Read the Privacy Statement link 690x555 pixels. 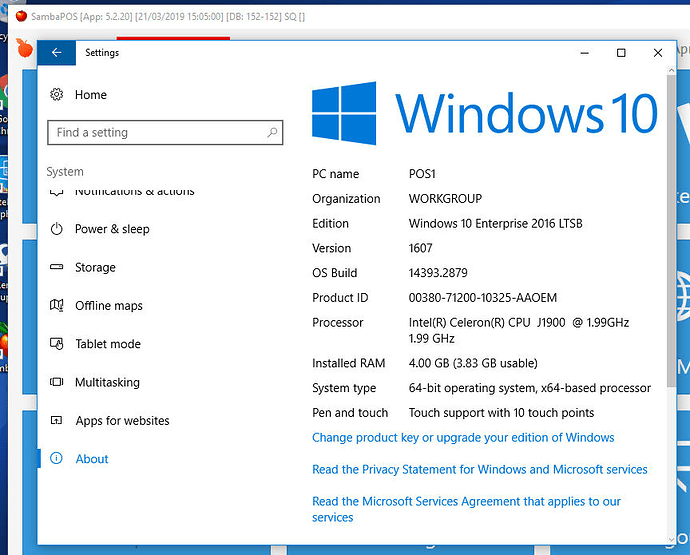479,470
